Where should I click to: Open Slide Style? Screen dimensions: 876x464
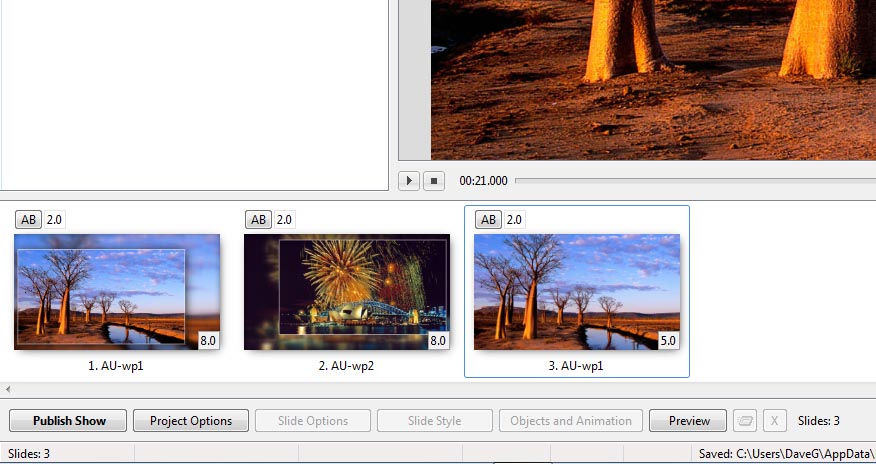tap(435, 420)
